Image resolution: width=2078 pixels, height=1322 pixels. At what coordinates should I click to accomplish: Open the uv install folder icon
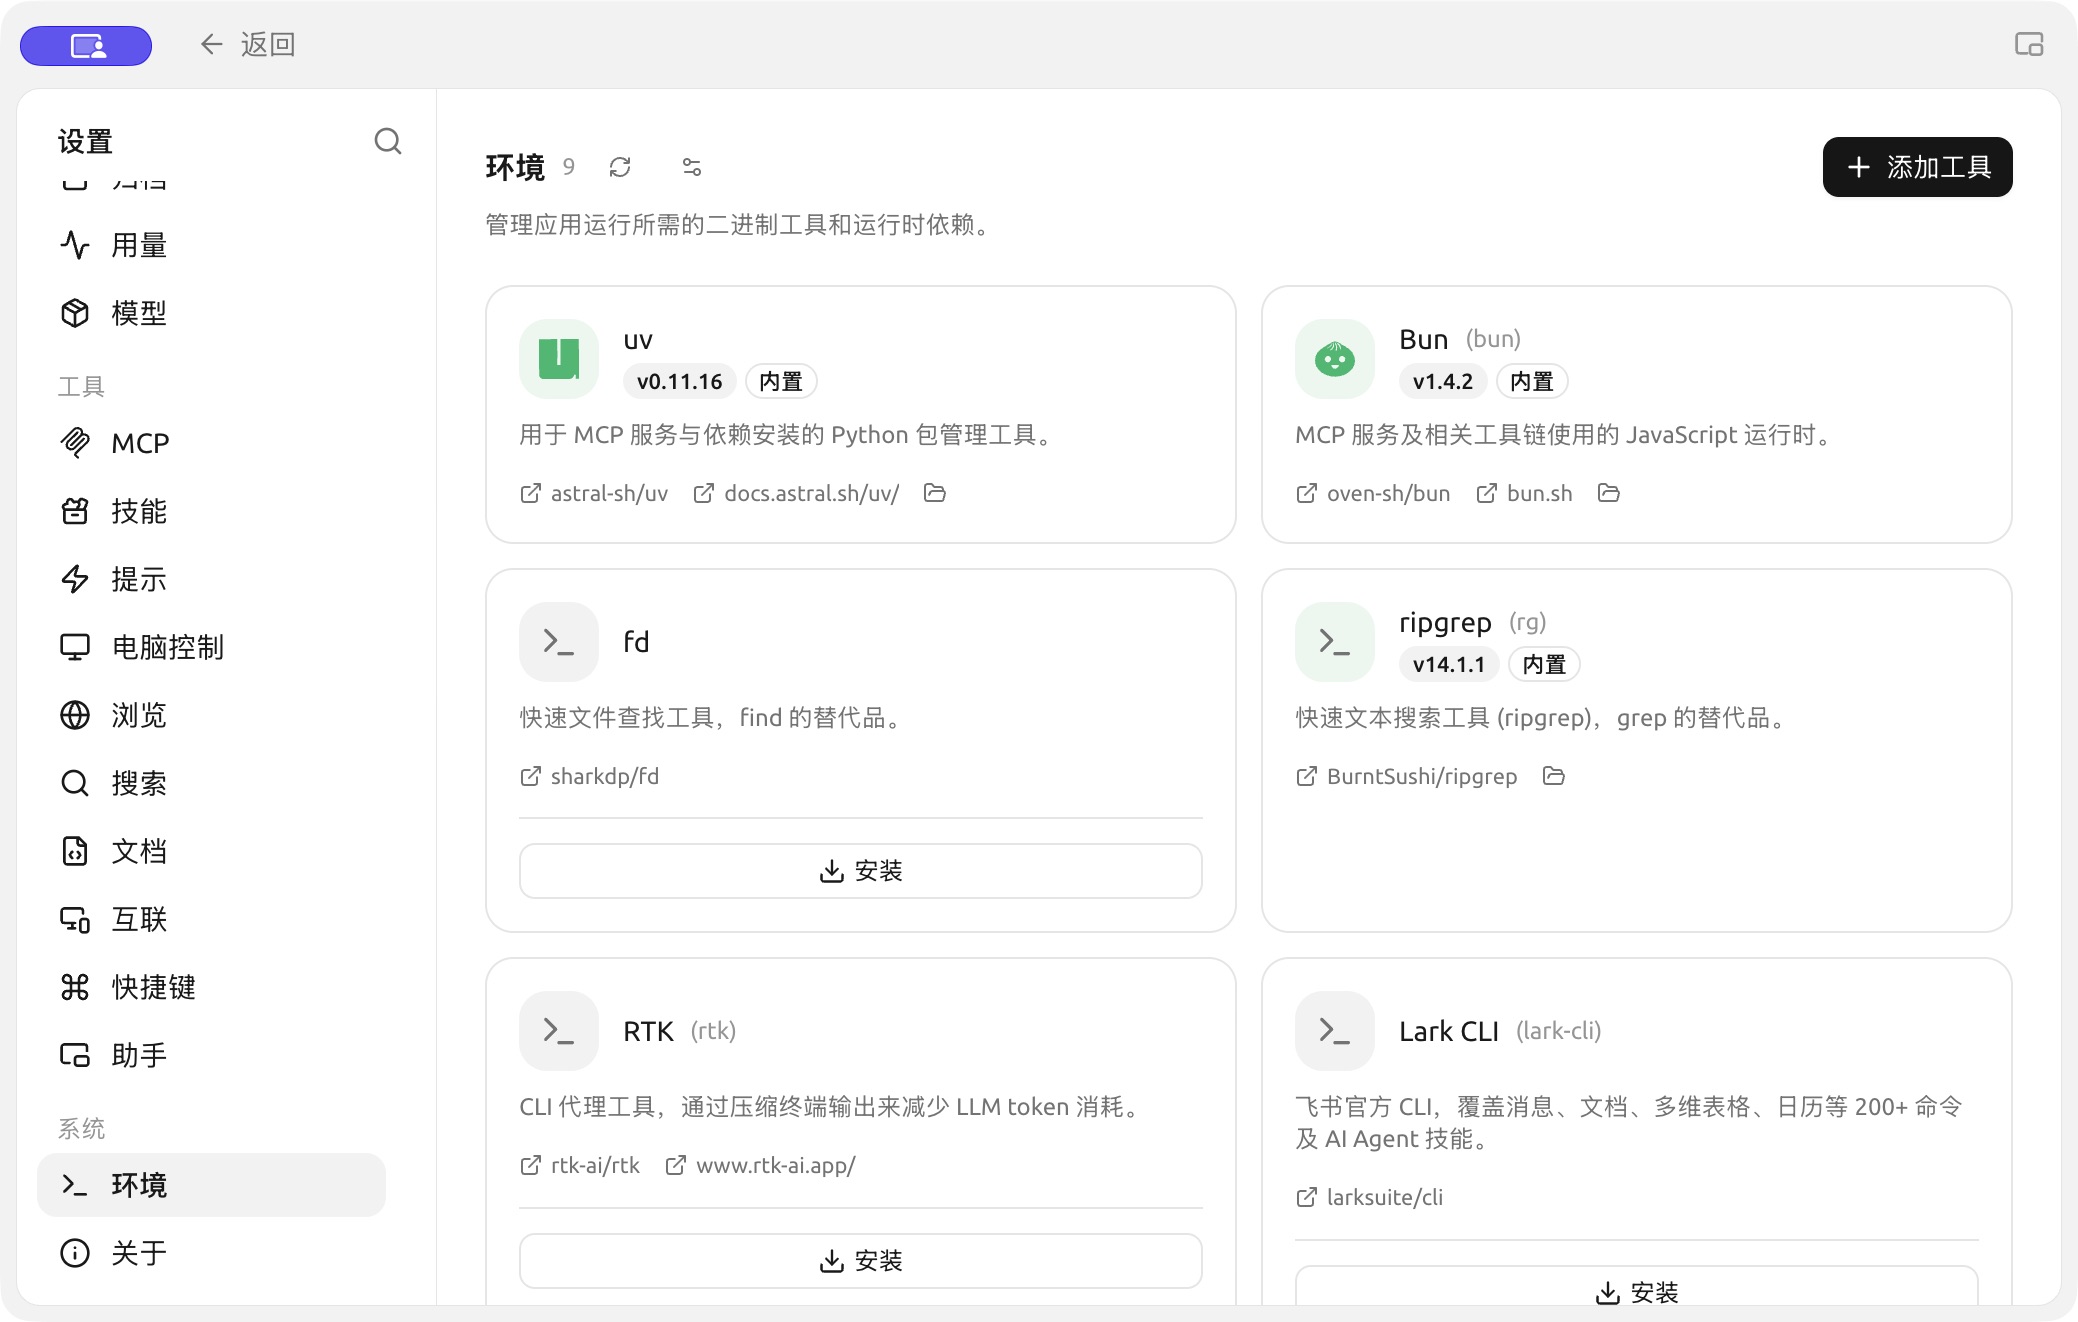coord(935,493)
